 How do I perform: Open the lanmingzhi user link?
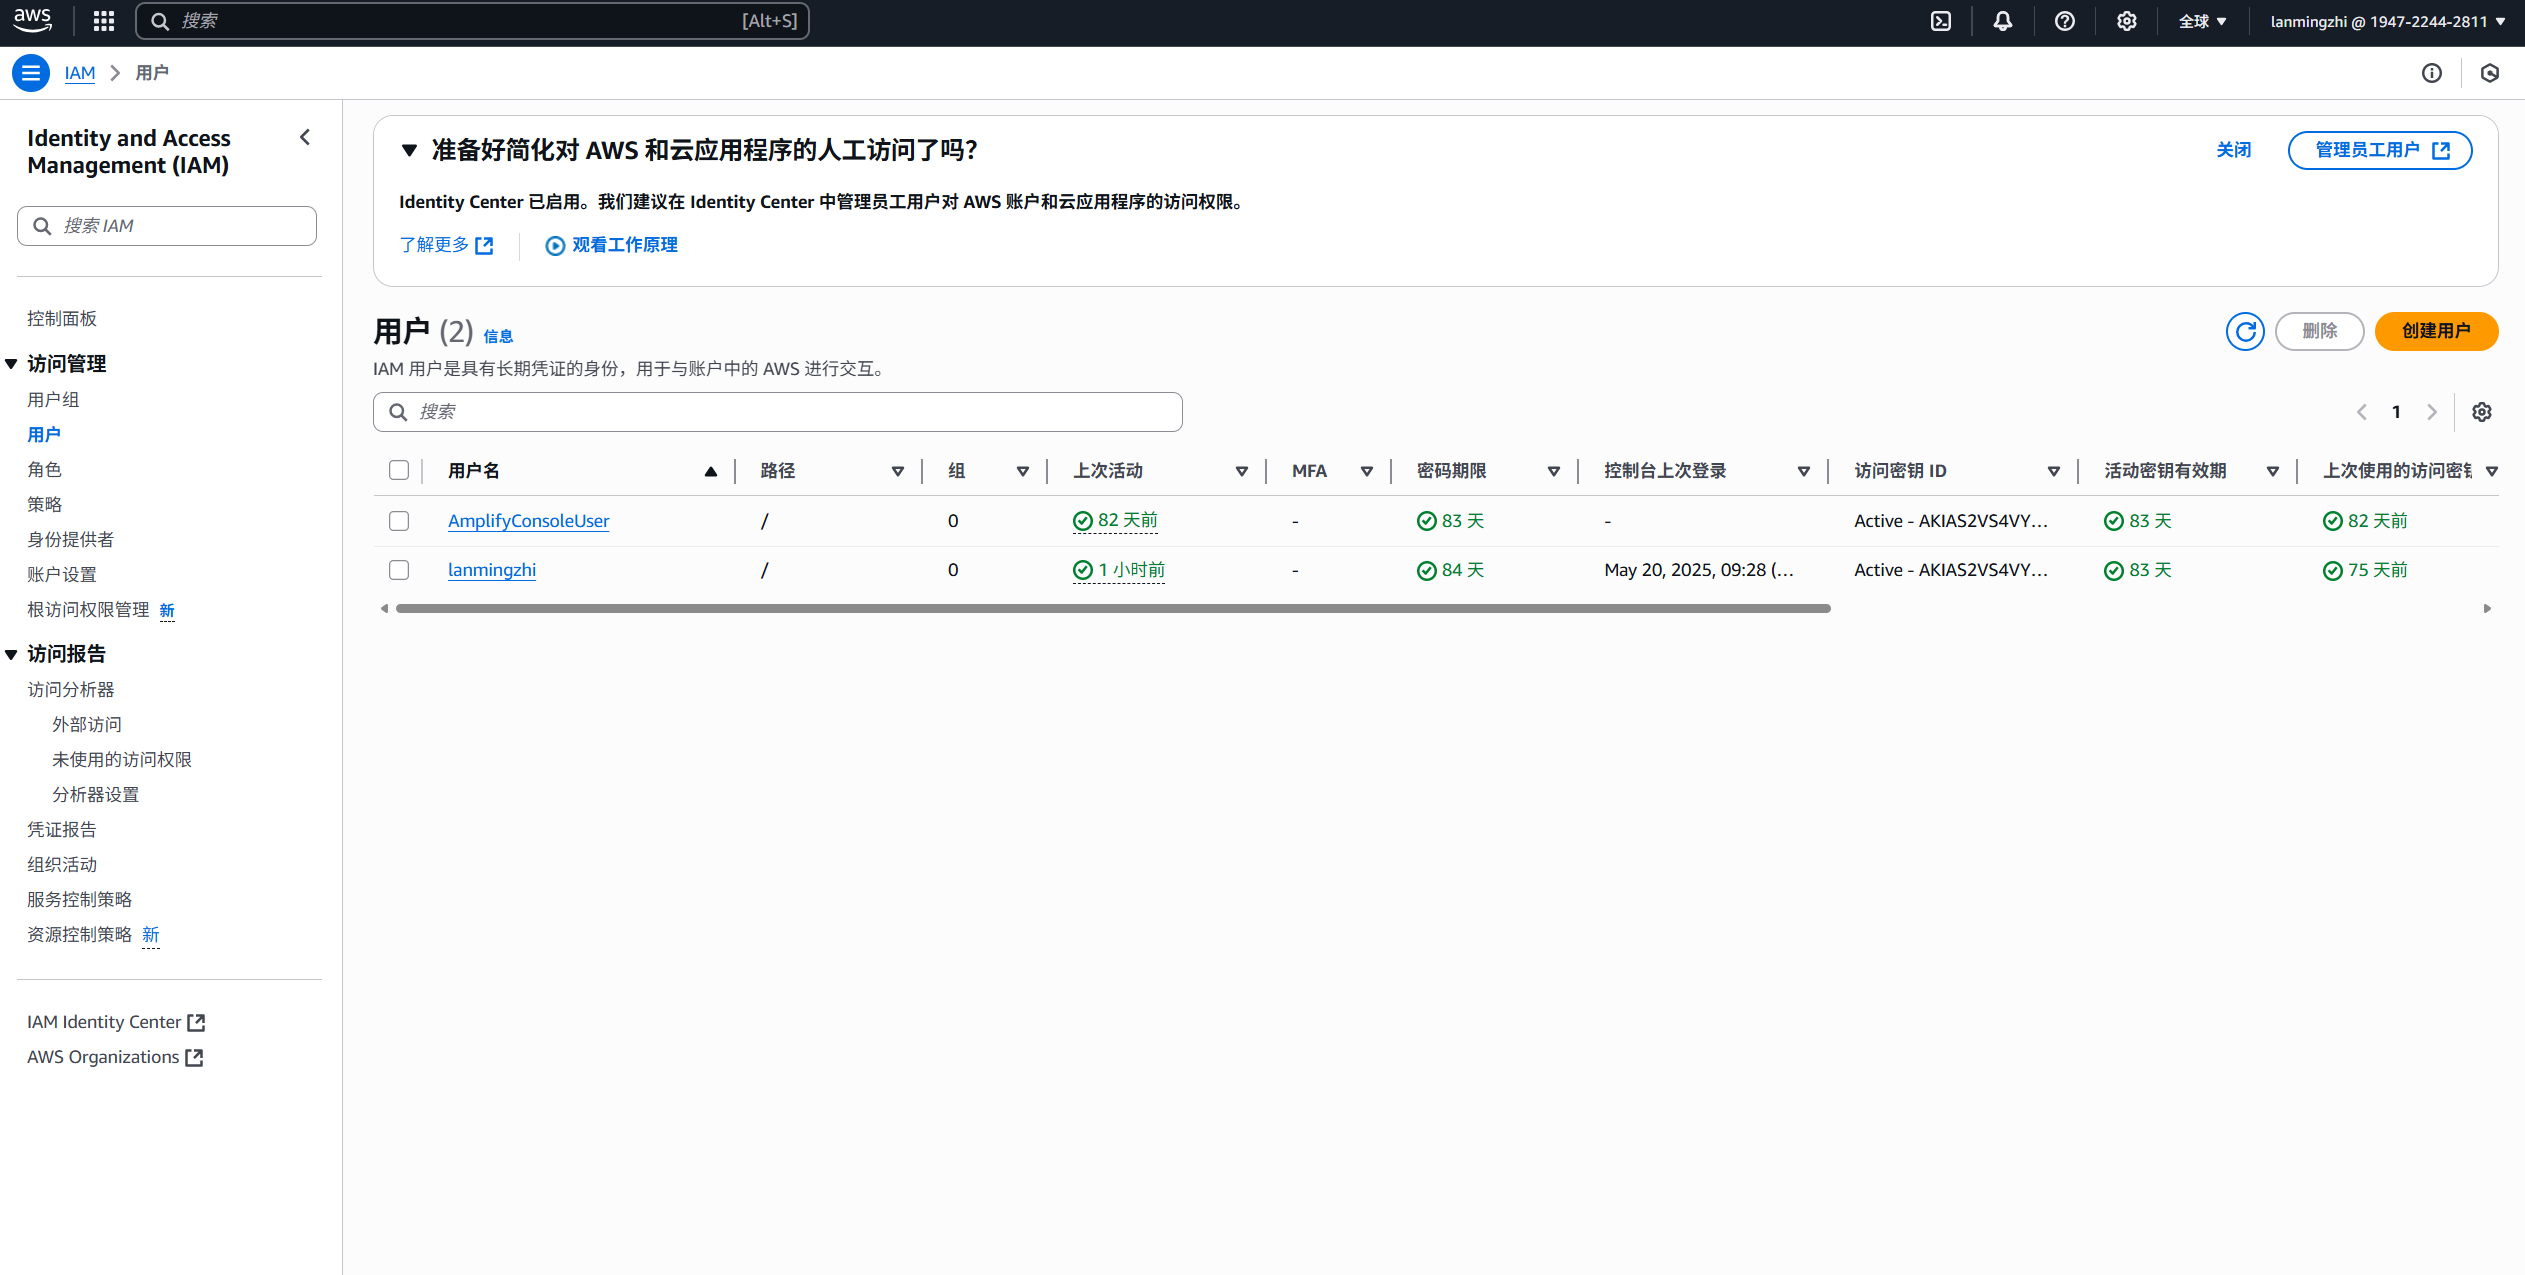click(491, 570)
